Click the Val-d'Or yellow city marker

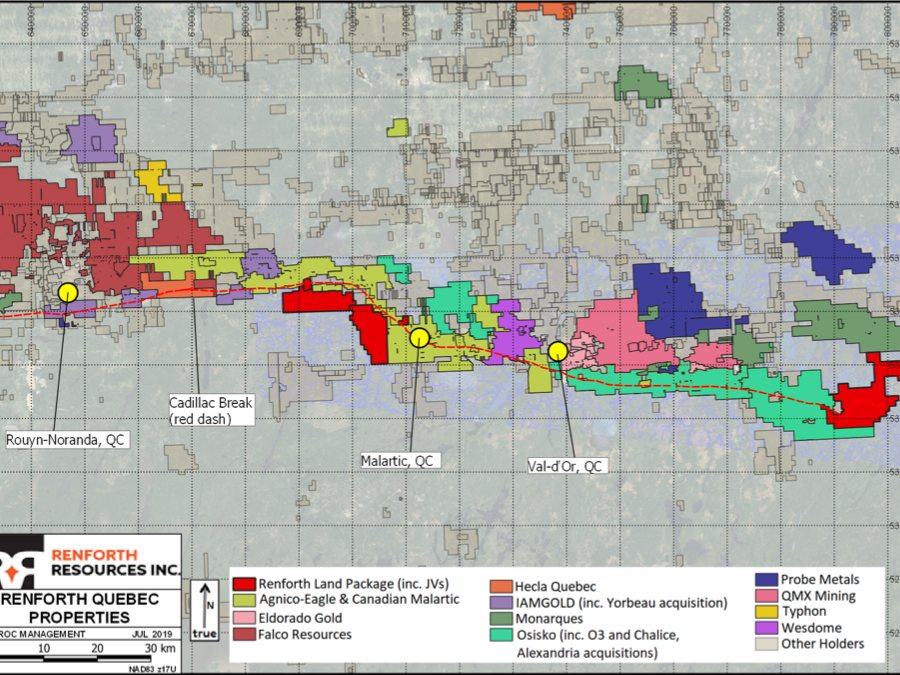pos(558,351)
